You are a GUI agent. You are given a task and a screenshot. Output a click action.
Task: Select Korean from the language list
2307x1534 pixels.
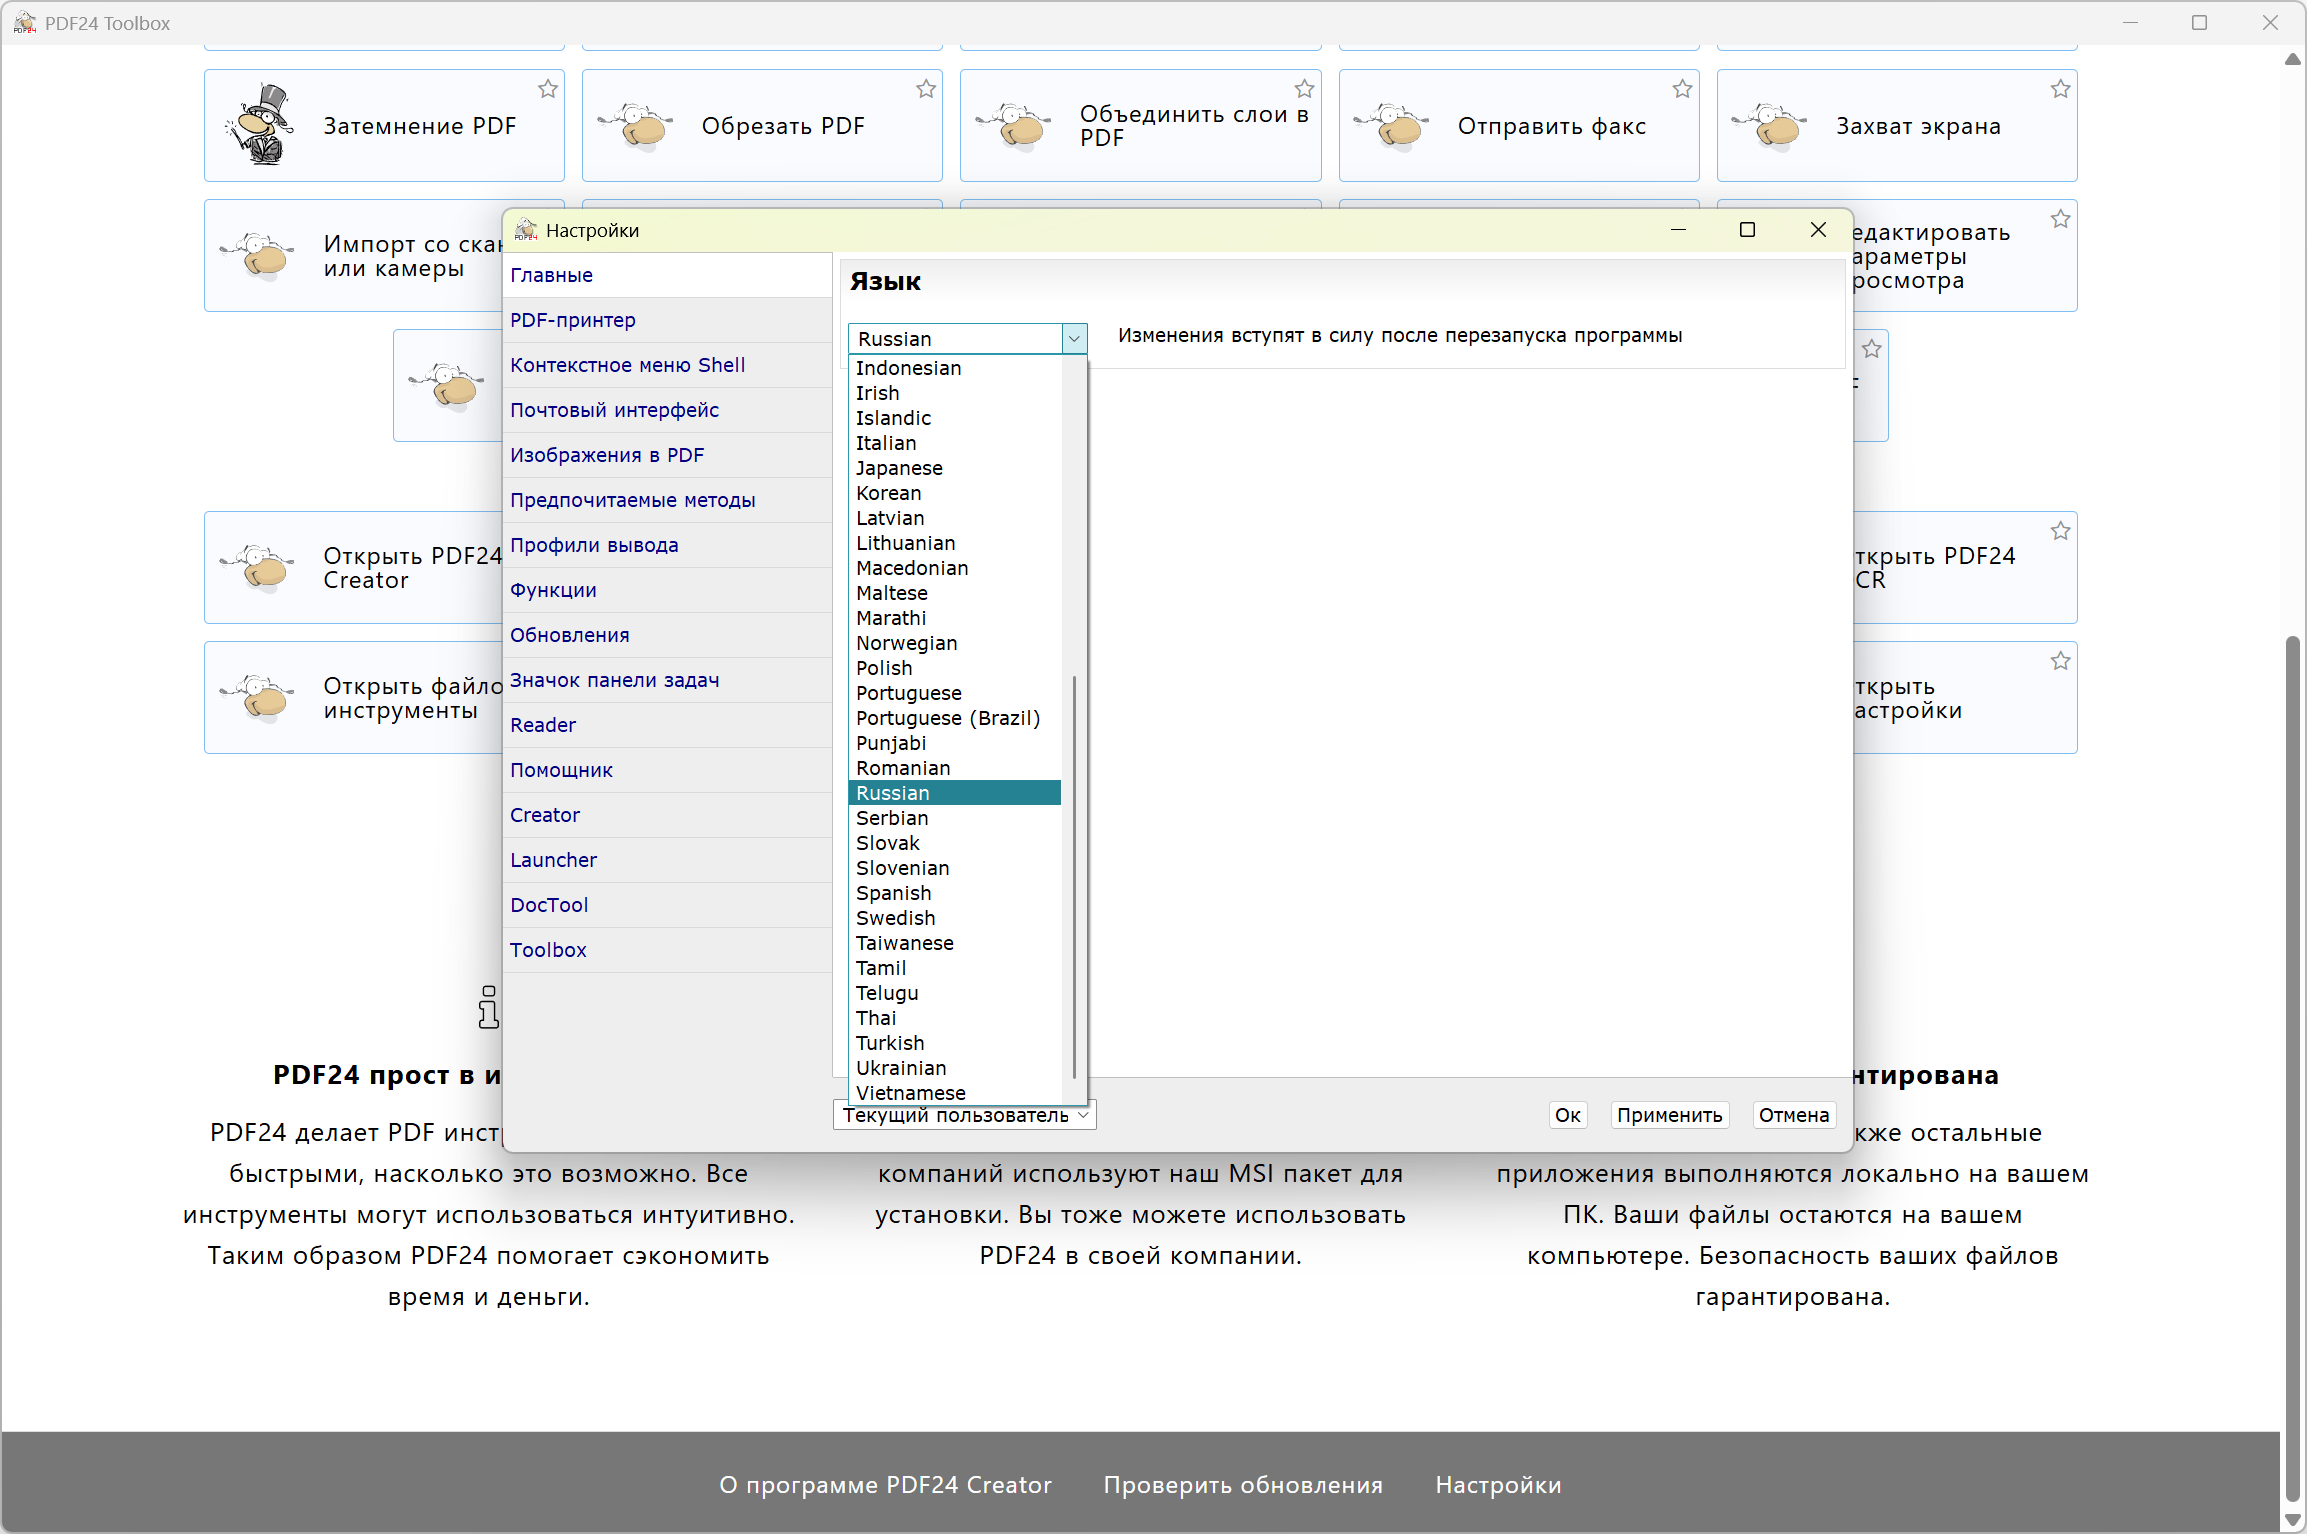click(x=955, y=493)
